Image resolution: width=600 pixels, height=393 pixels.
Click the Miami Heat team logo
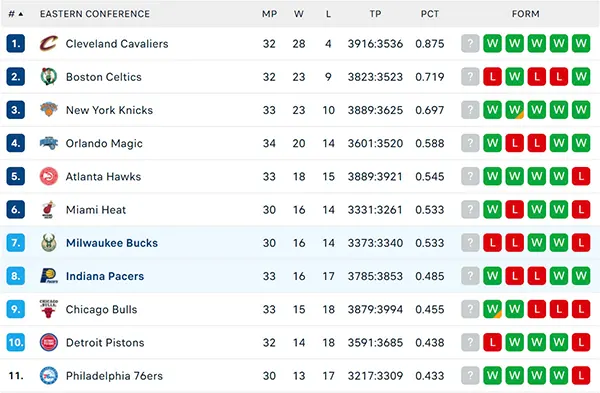pyautogui.click(x=48, y=210)
